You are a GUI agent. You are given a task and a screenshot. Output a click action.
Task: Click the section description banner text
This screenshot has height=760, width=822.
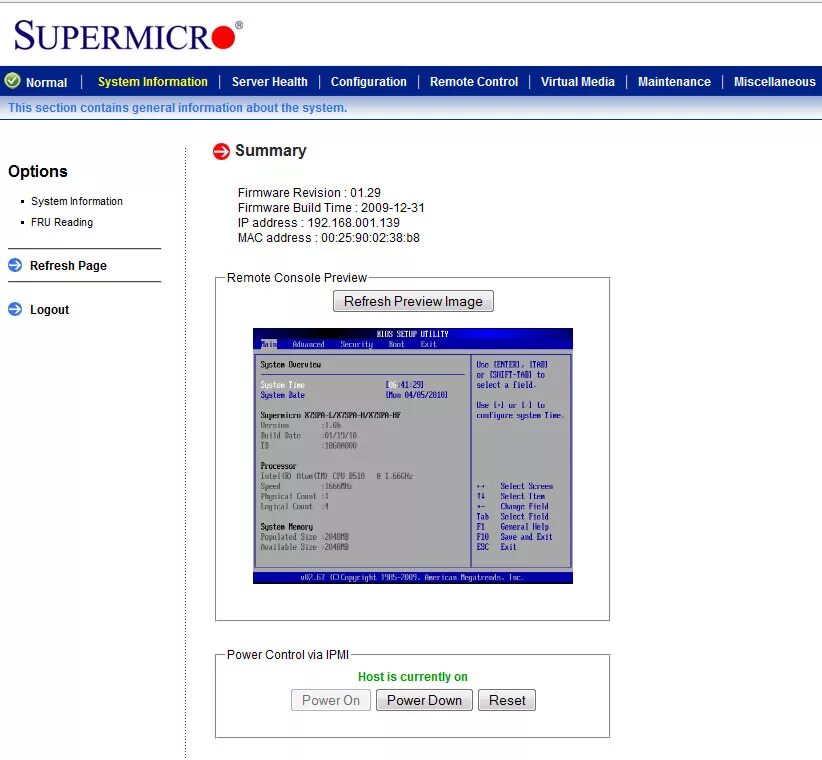(178, 108)
